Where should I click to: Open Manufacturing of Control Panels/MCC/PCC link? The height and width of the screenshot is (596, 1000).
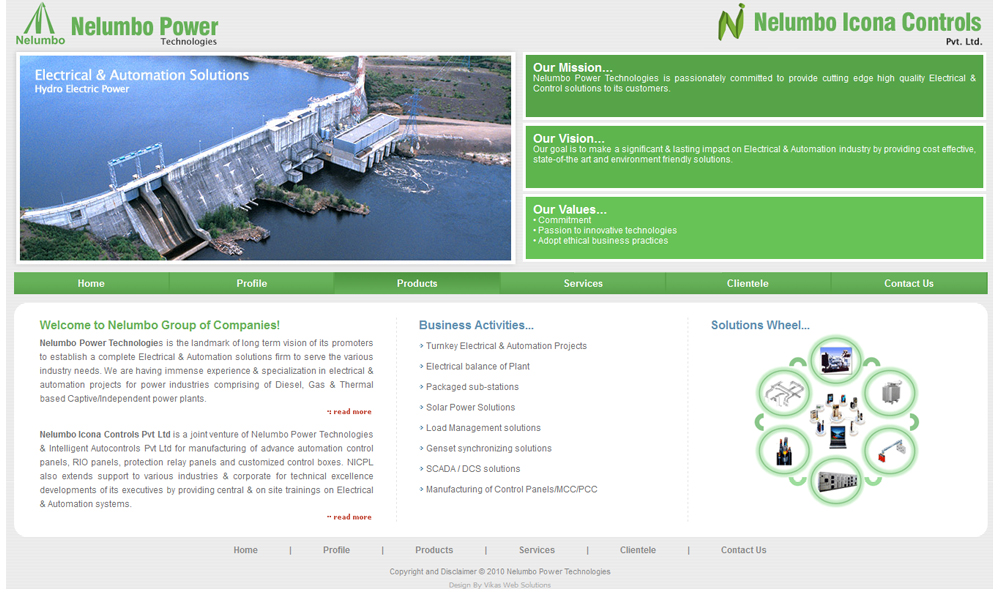[511, 490]
